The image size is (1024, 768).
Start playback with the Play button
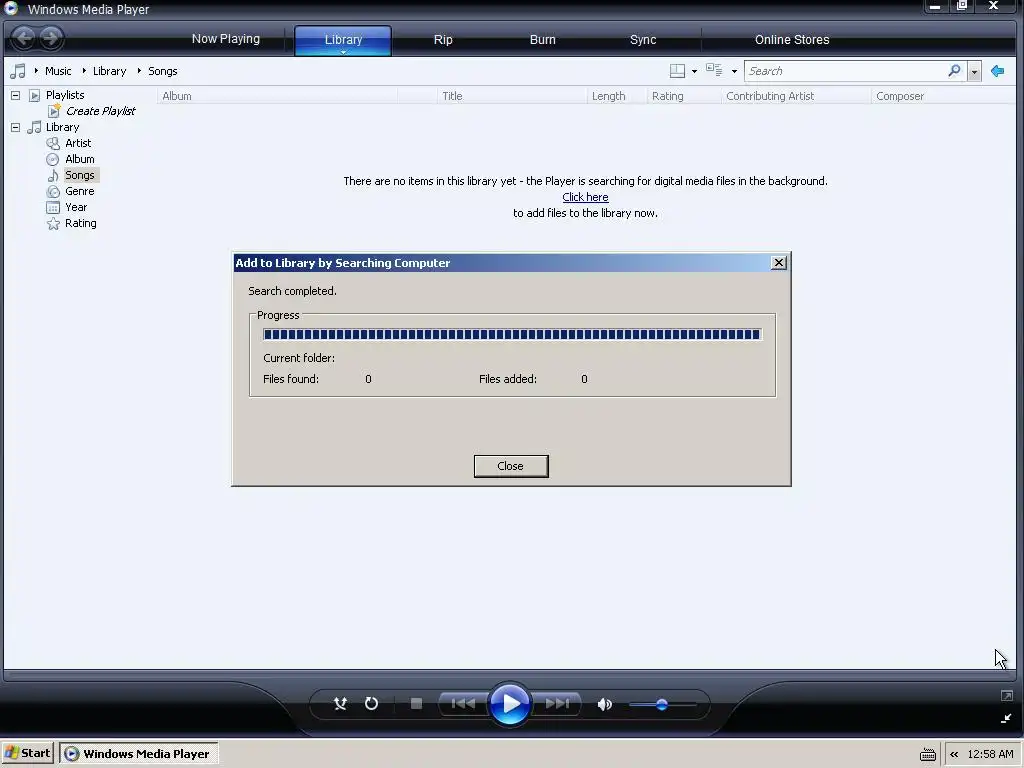(509, 704)
